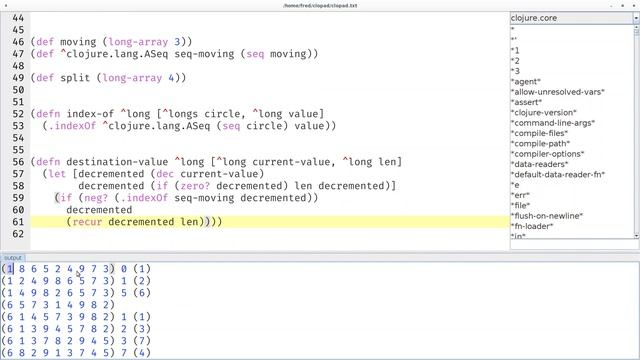The image size is (640, 360).
Task: Click line number 56 in gutter
Action: pos(18,162)
